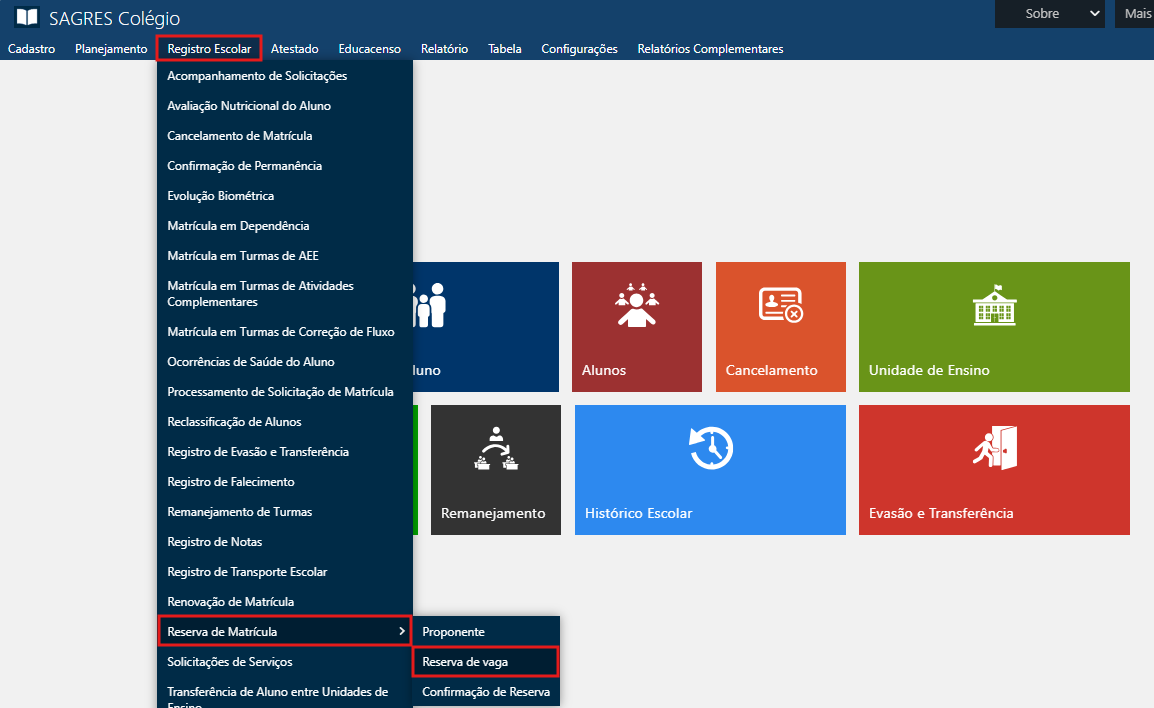Select Avaliação Nutricional do Aluno
The height and width of the screenshot is (708, 1154).
(x=285, y=106)
